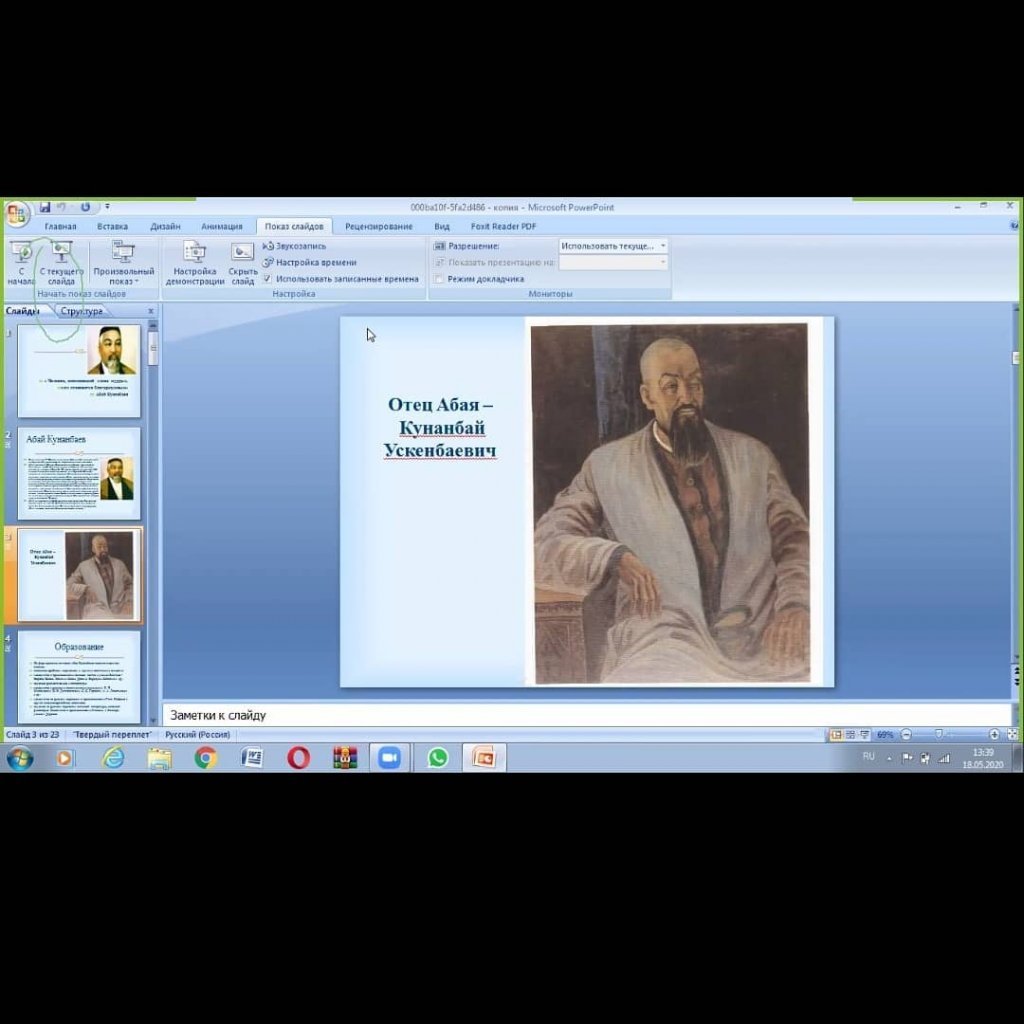Click the Save icon in quick access toolbar
Viewport: 1024px width, 1024px height.
click(x=45, y=207)
